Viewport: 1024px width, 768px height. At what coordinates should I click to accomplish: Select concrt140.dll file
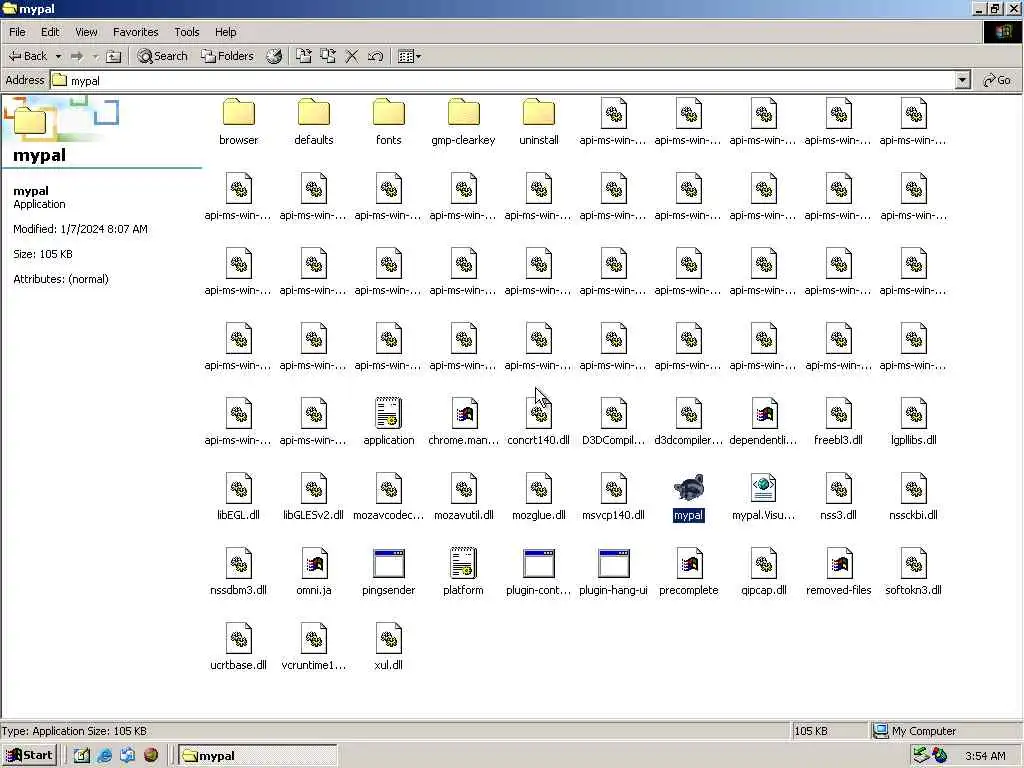(x=539, y=422)
